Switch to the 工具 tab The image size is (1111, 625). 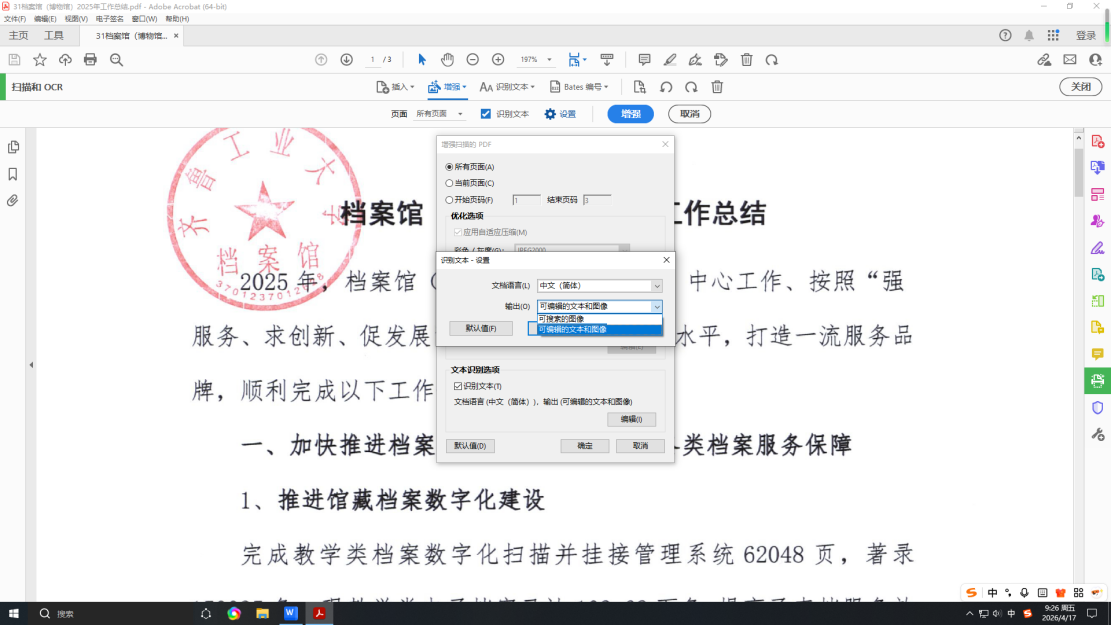pyautogui.click(x=53, y=36)
